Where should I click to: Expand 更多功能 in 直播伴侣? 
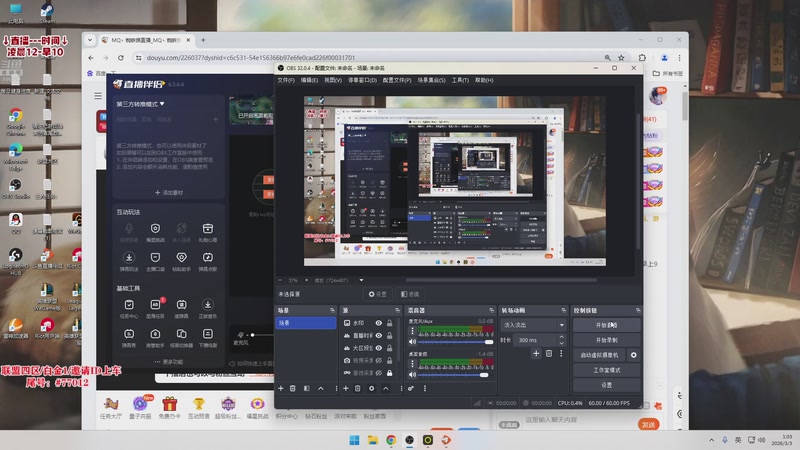[169, 362]
